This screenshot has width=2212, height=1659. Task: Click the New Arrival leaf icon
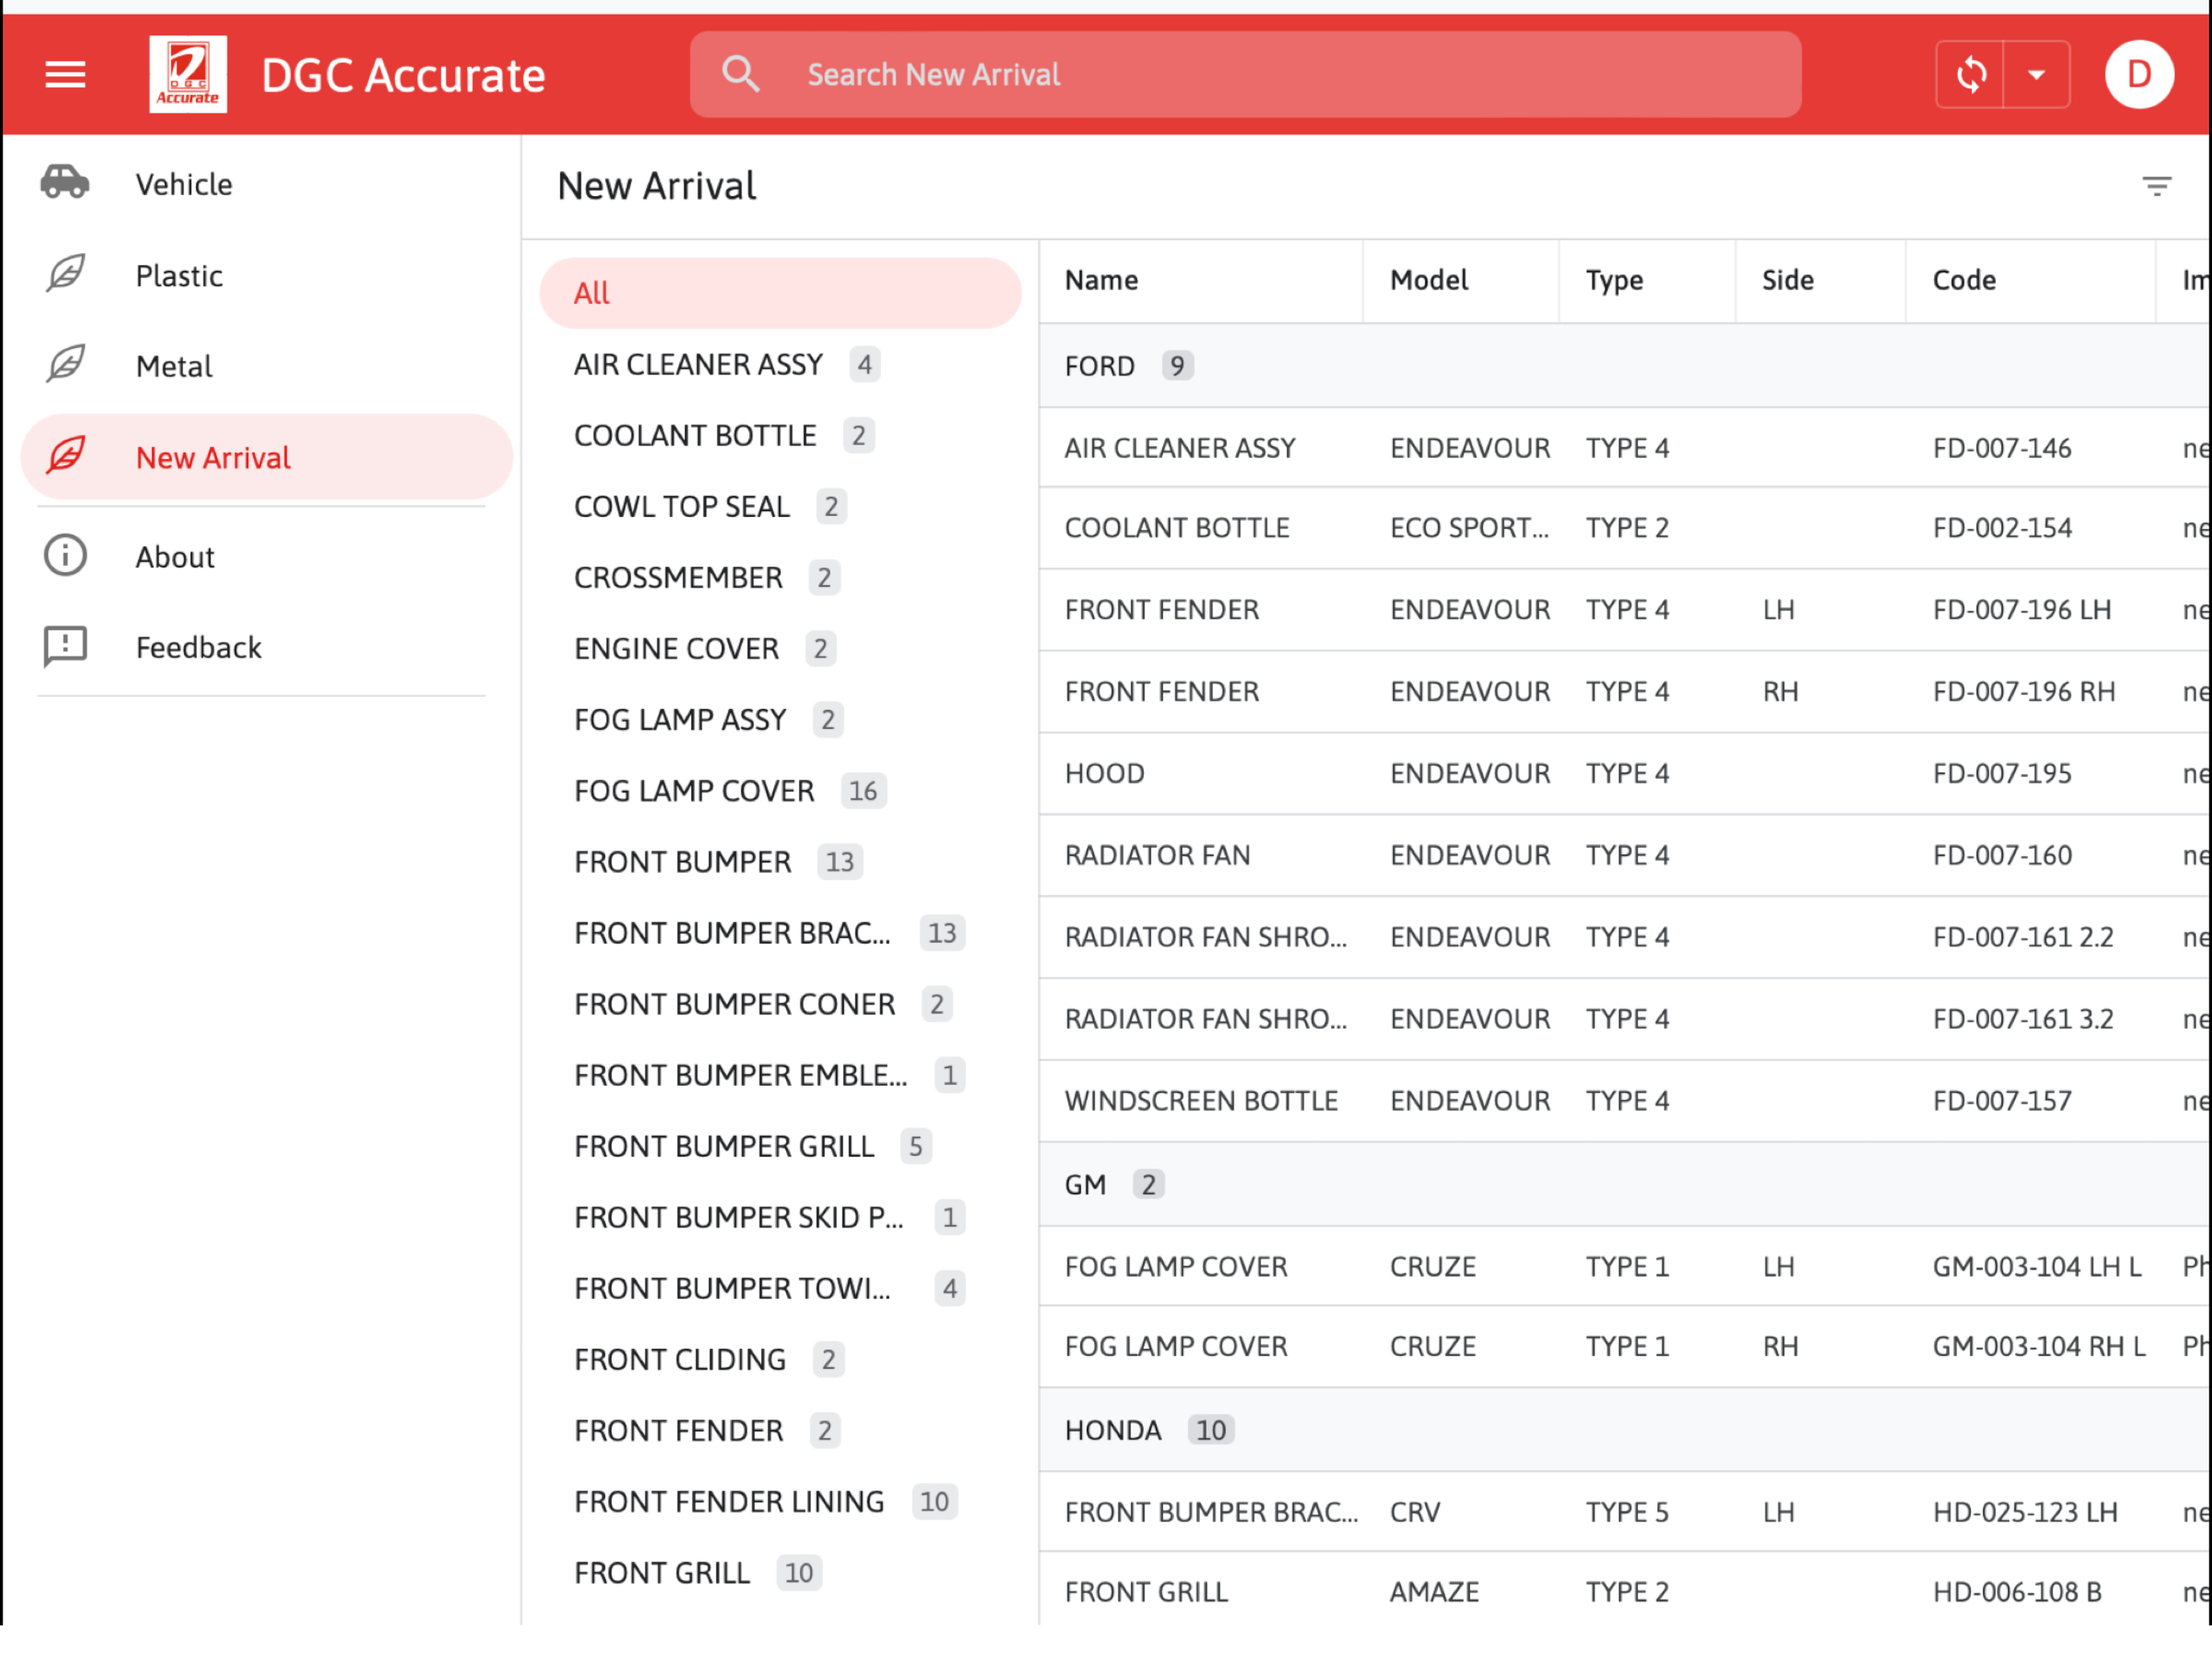coord(65,456)
